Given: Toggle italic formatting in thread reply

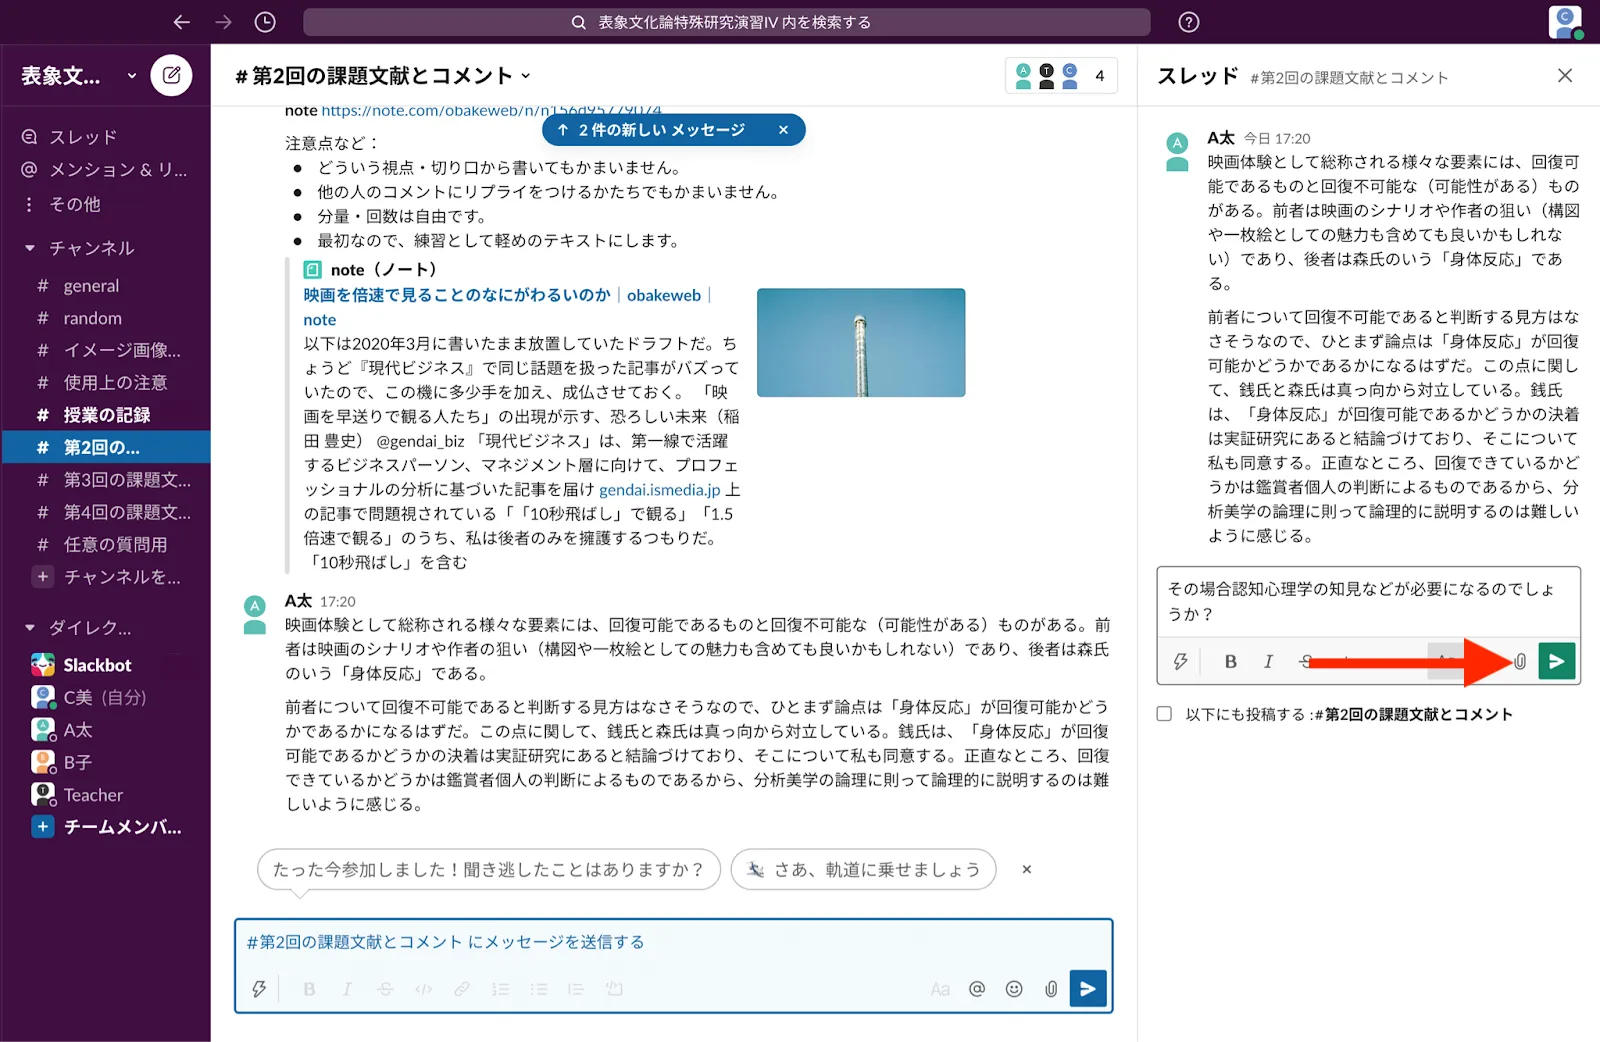Looking at the screenshot, I should point(1268,661).
